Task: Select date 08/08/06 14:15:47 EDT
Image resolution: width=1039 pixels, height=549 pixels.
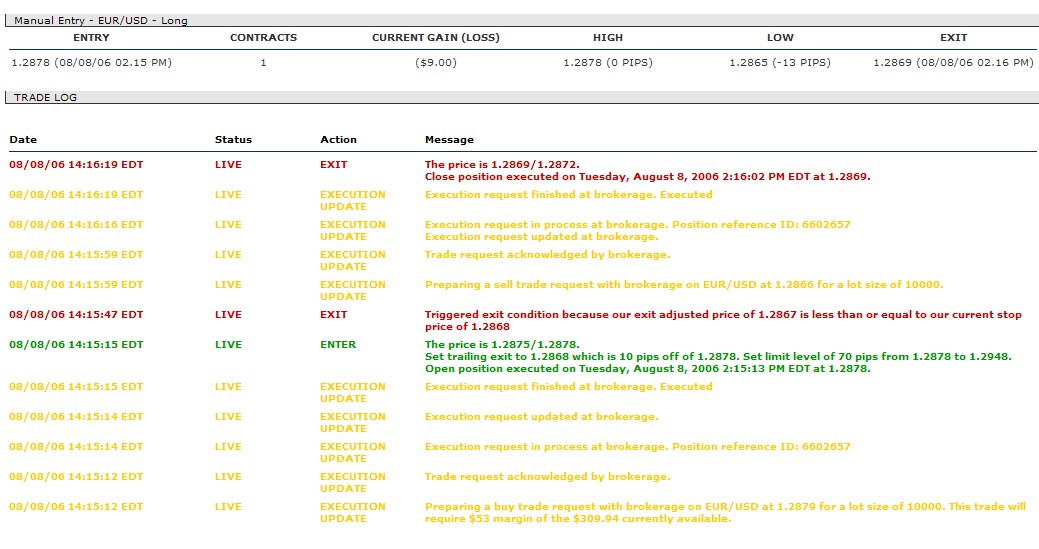Action: (x=76, y=315)
